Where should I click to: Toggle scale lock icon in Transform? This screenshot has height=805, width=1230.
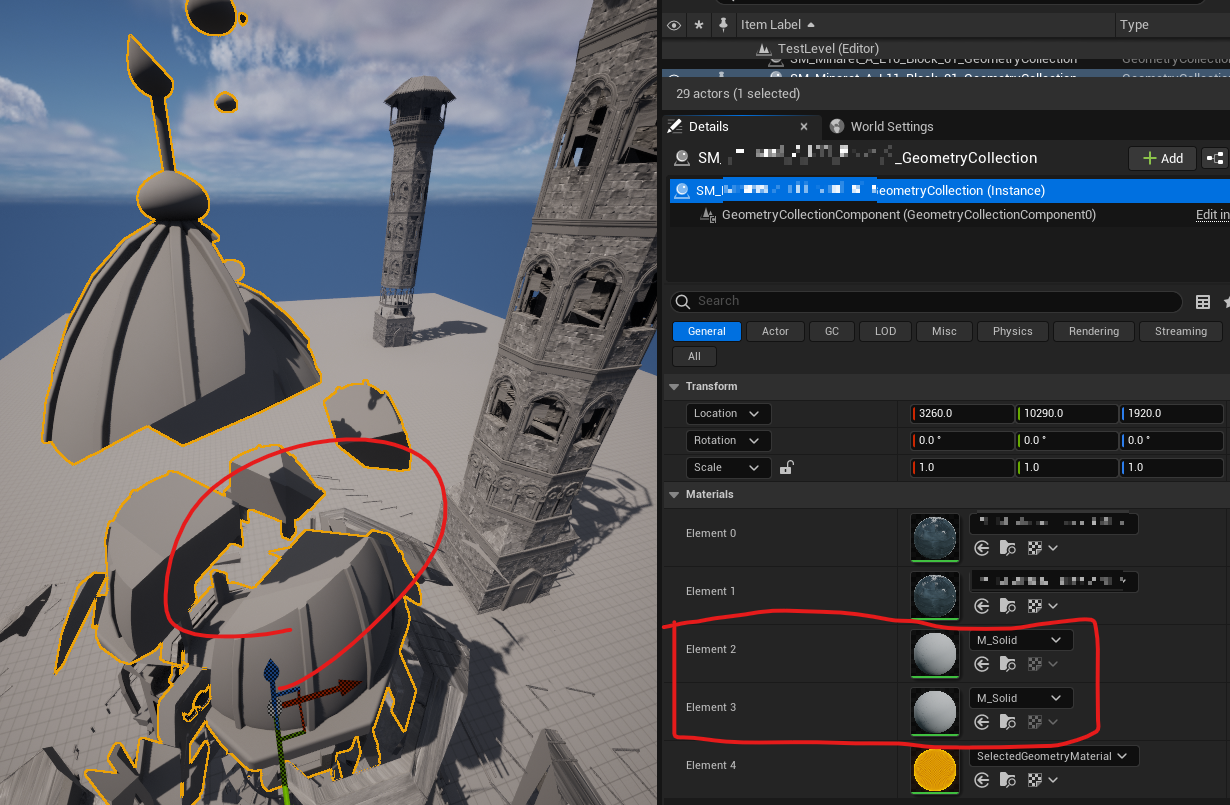(787, 467)
